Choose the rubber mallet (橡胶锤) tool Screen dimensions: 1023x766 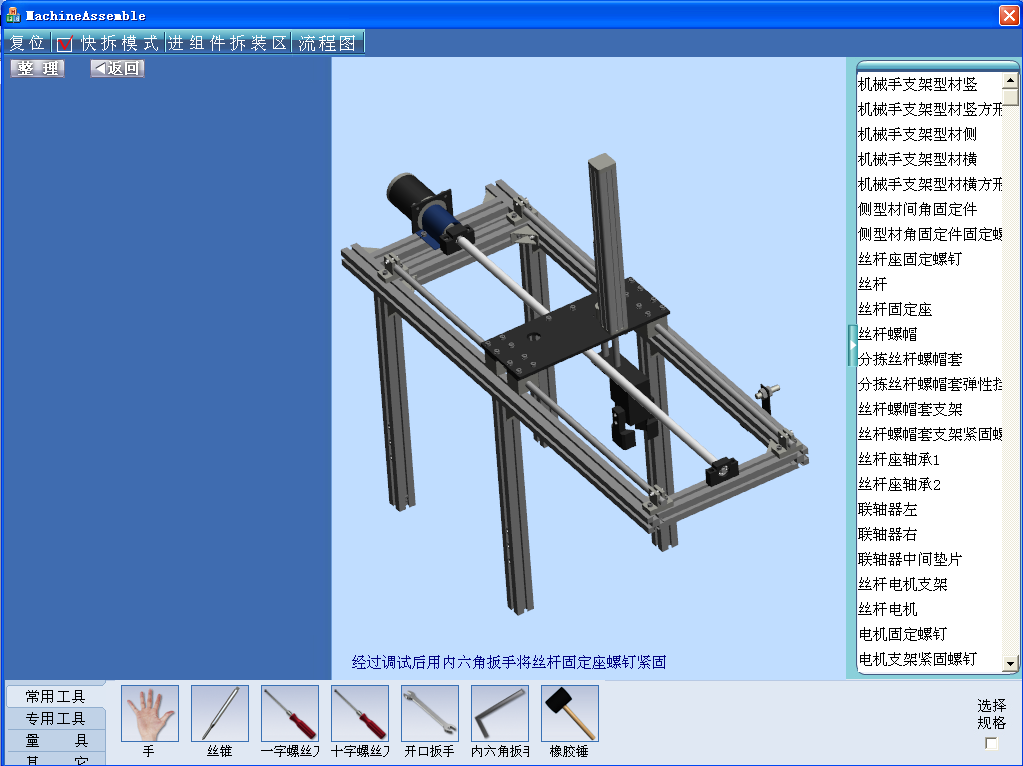click(569, 714)
